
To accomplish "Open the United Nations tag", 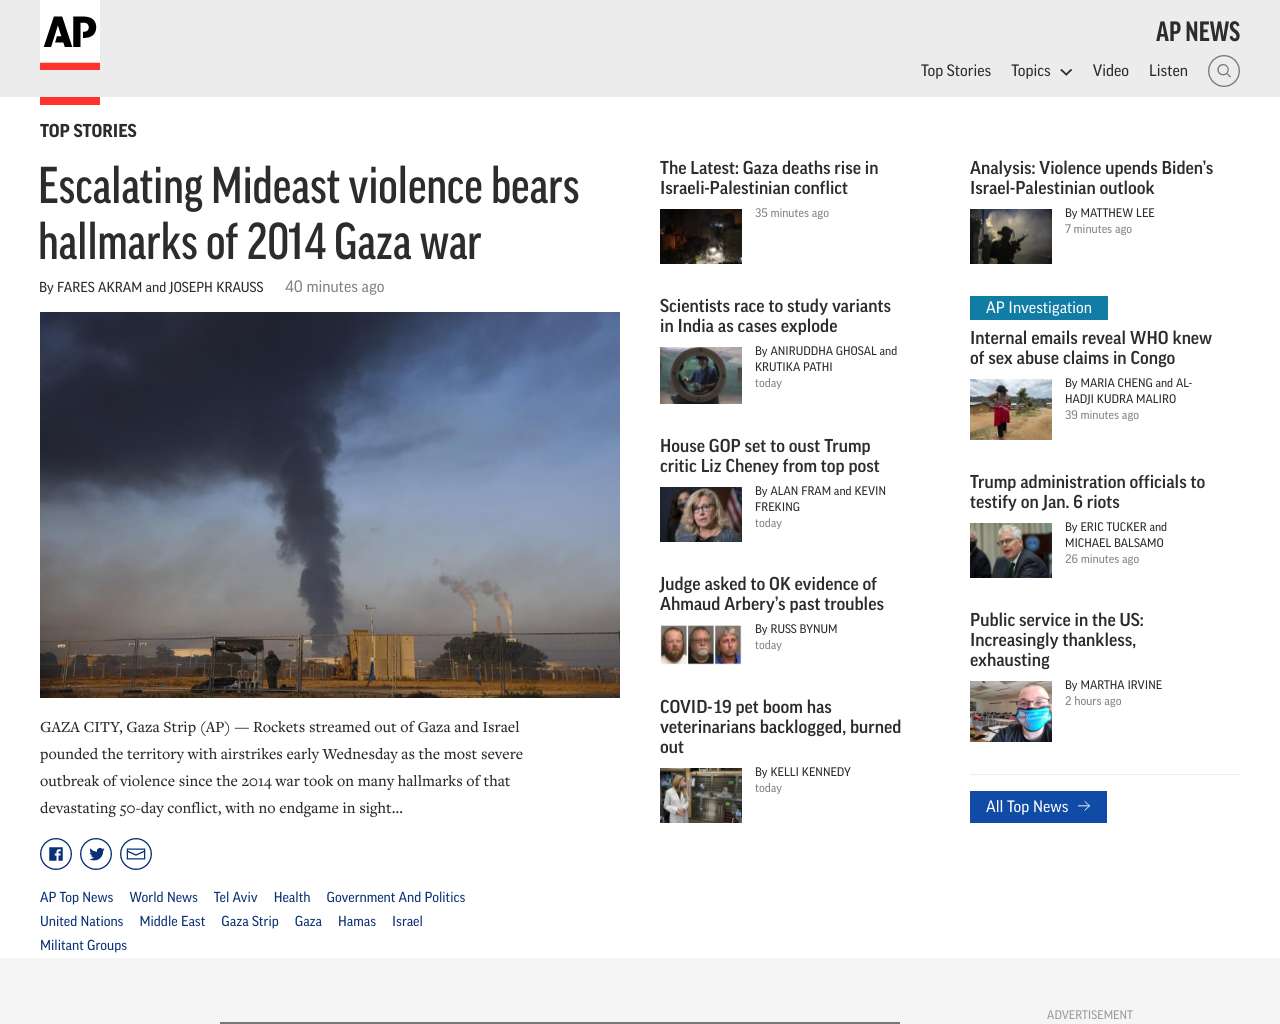I will coord(81,921).
